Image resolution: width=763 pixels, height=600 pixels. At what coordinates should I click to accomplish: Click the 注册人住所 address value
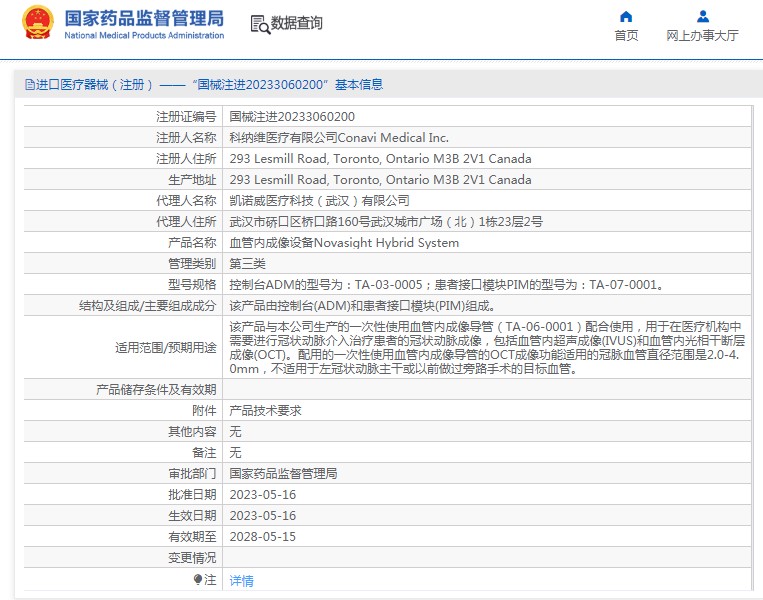coord(380,159)
